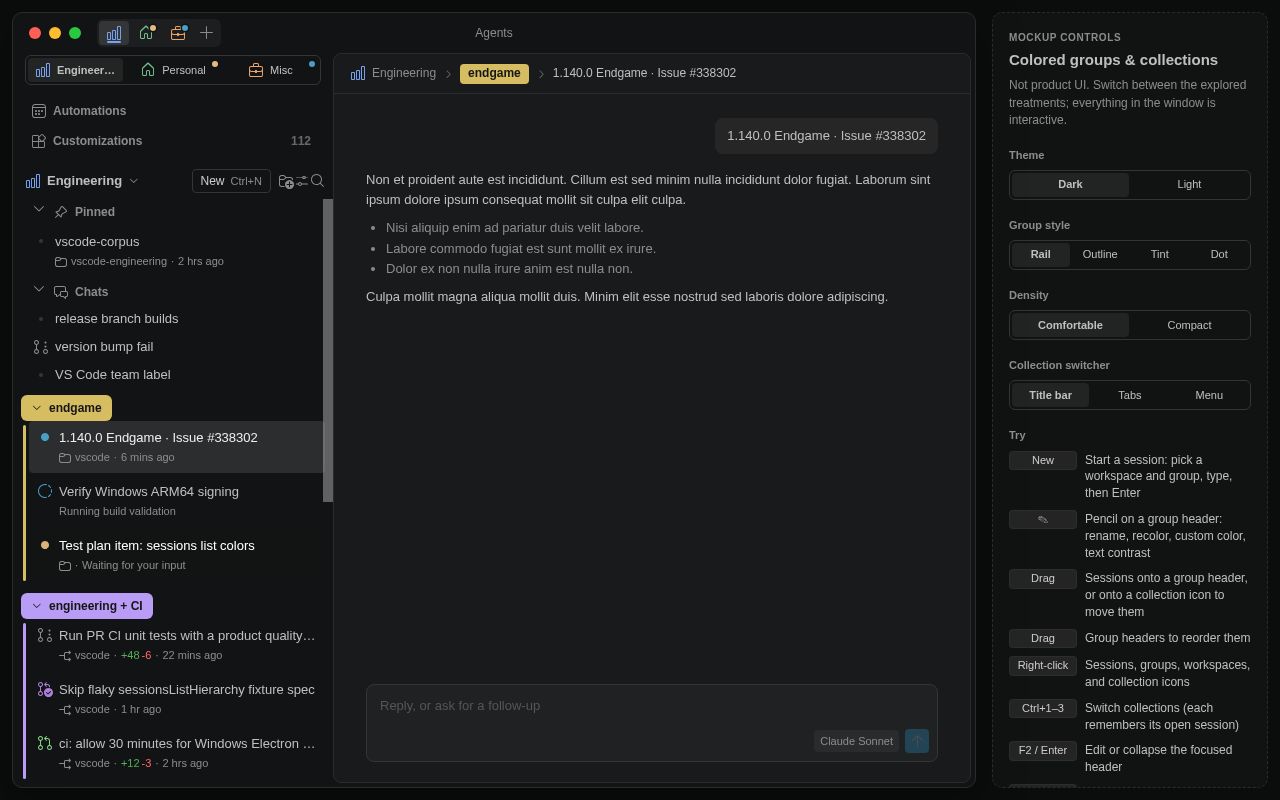Set group style to Tint

coord(1160,255)
